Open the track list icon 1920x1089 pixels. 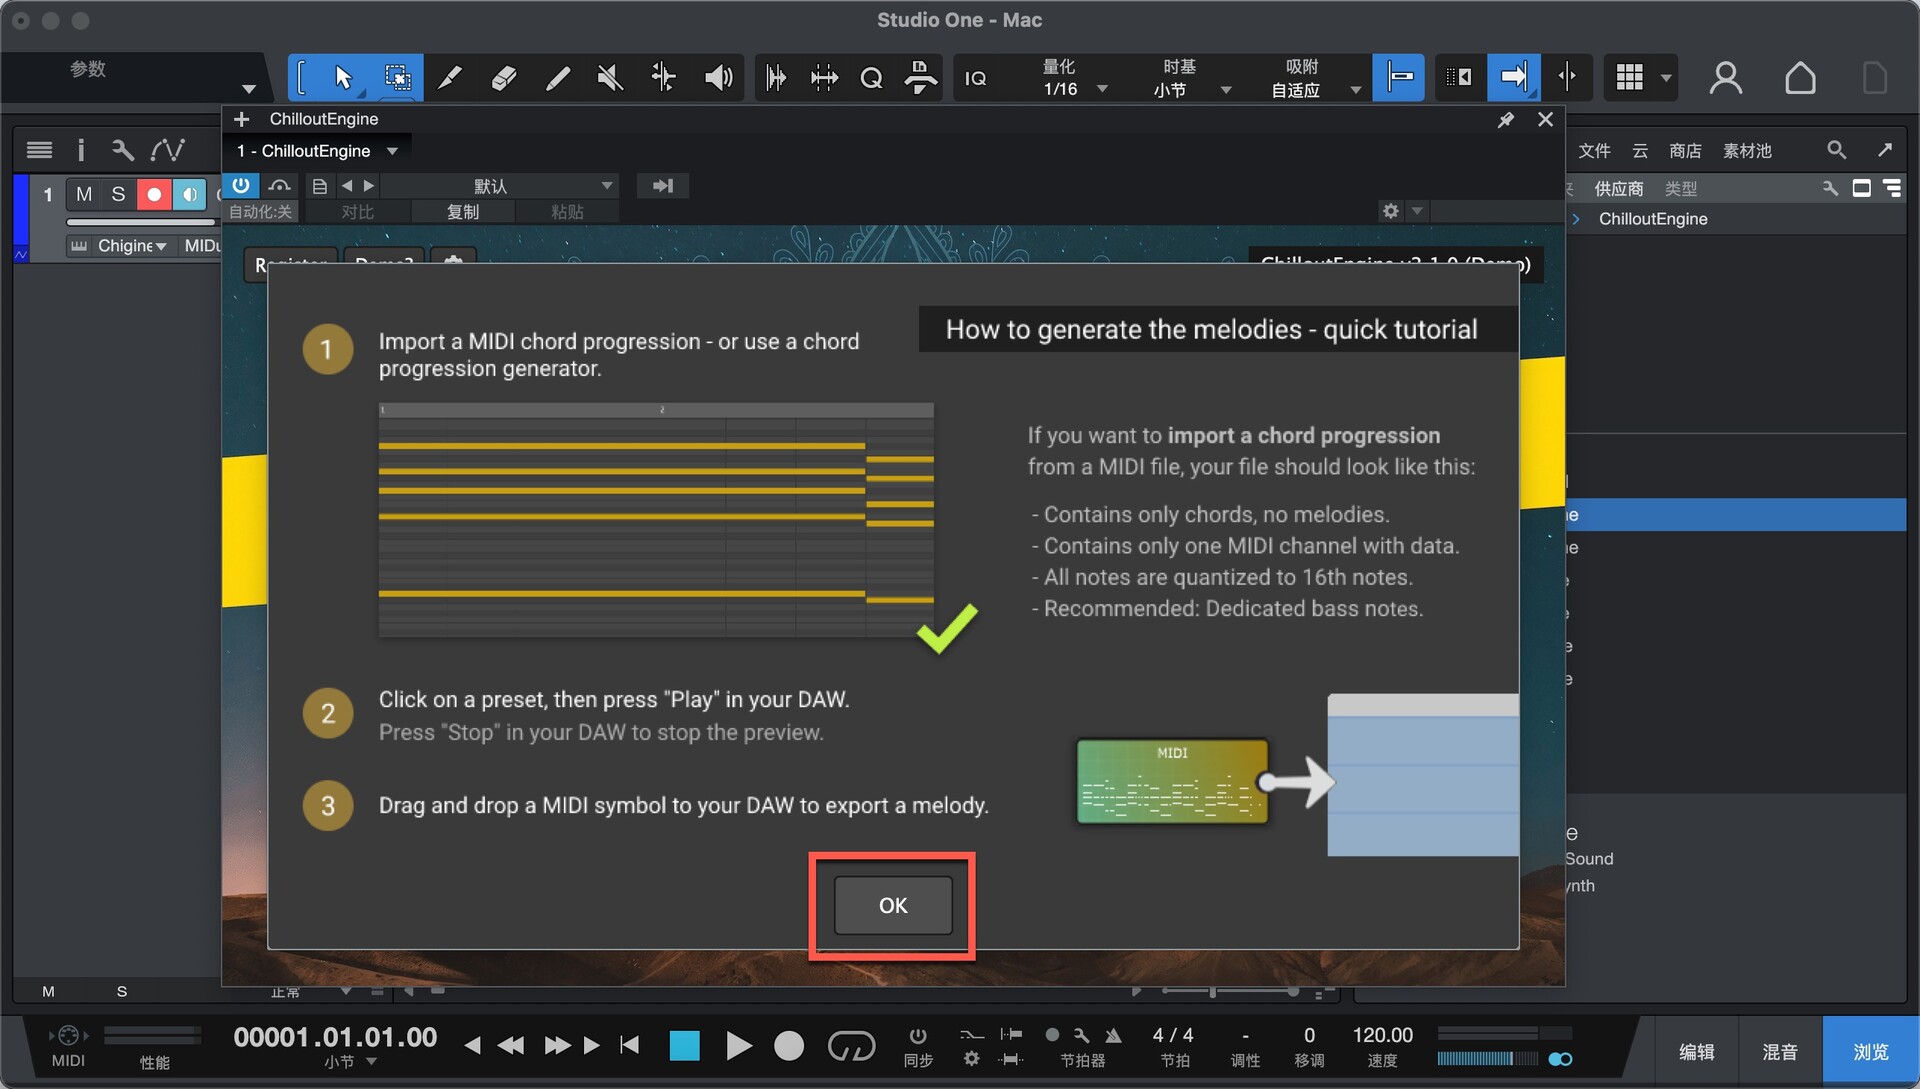point(39,150)
